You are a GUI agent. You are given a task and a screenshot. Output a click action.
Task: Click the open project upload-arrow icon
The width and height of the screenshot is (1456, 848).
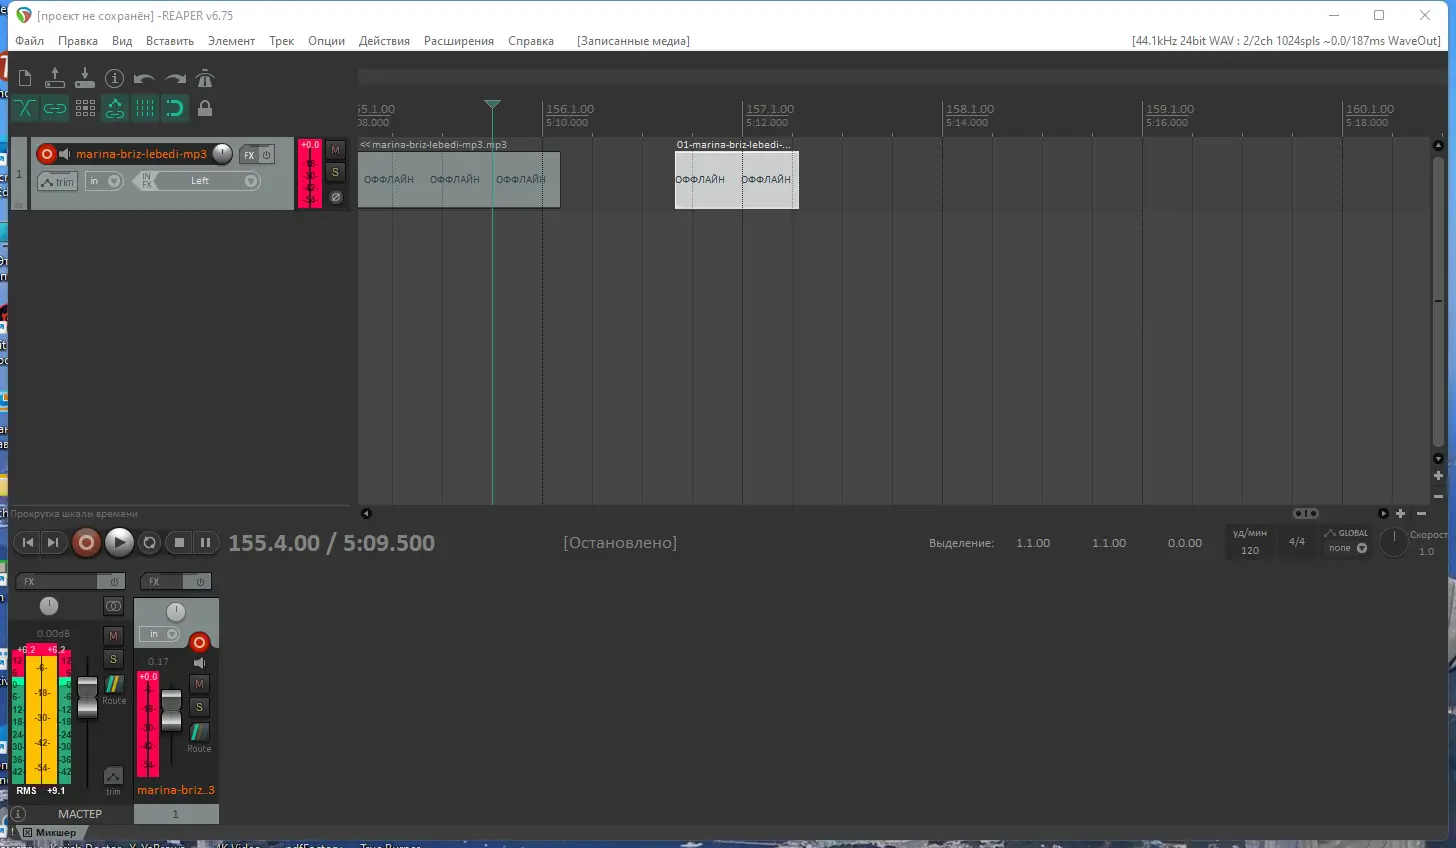[x=55, y=78]
